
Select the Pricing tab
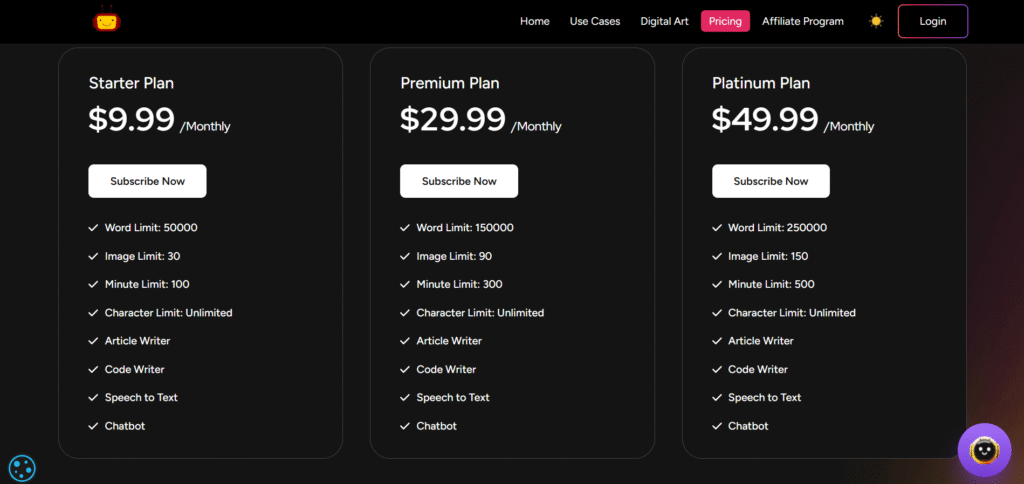tap(725, 22)
